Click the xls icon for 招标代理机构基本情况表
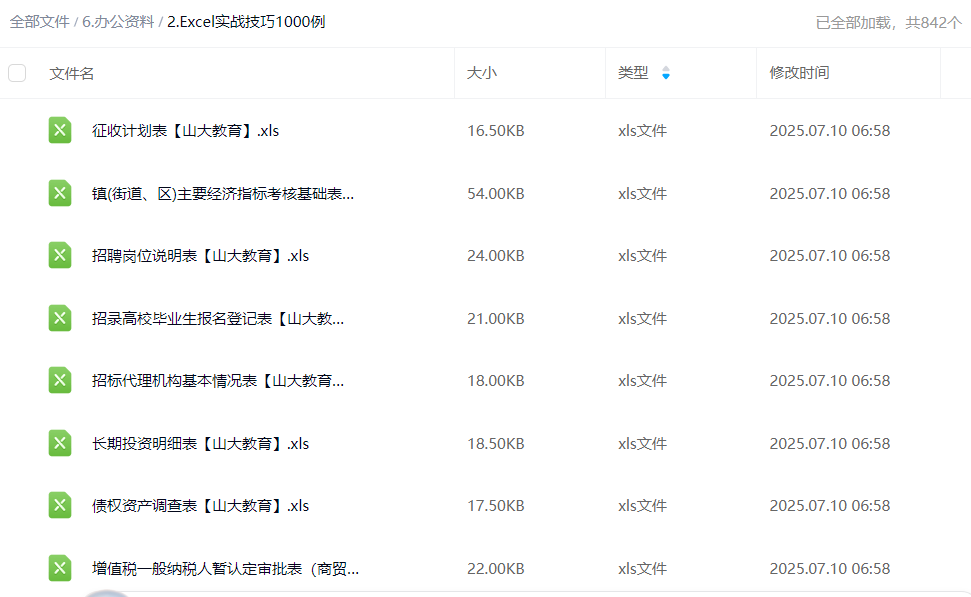The width and height of the screenshot is (971, 597). click(x=60, y=381)
